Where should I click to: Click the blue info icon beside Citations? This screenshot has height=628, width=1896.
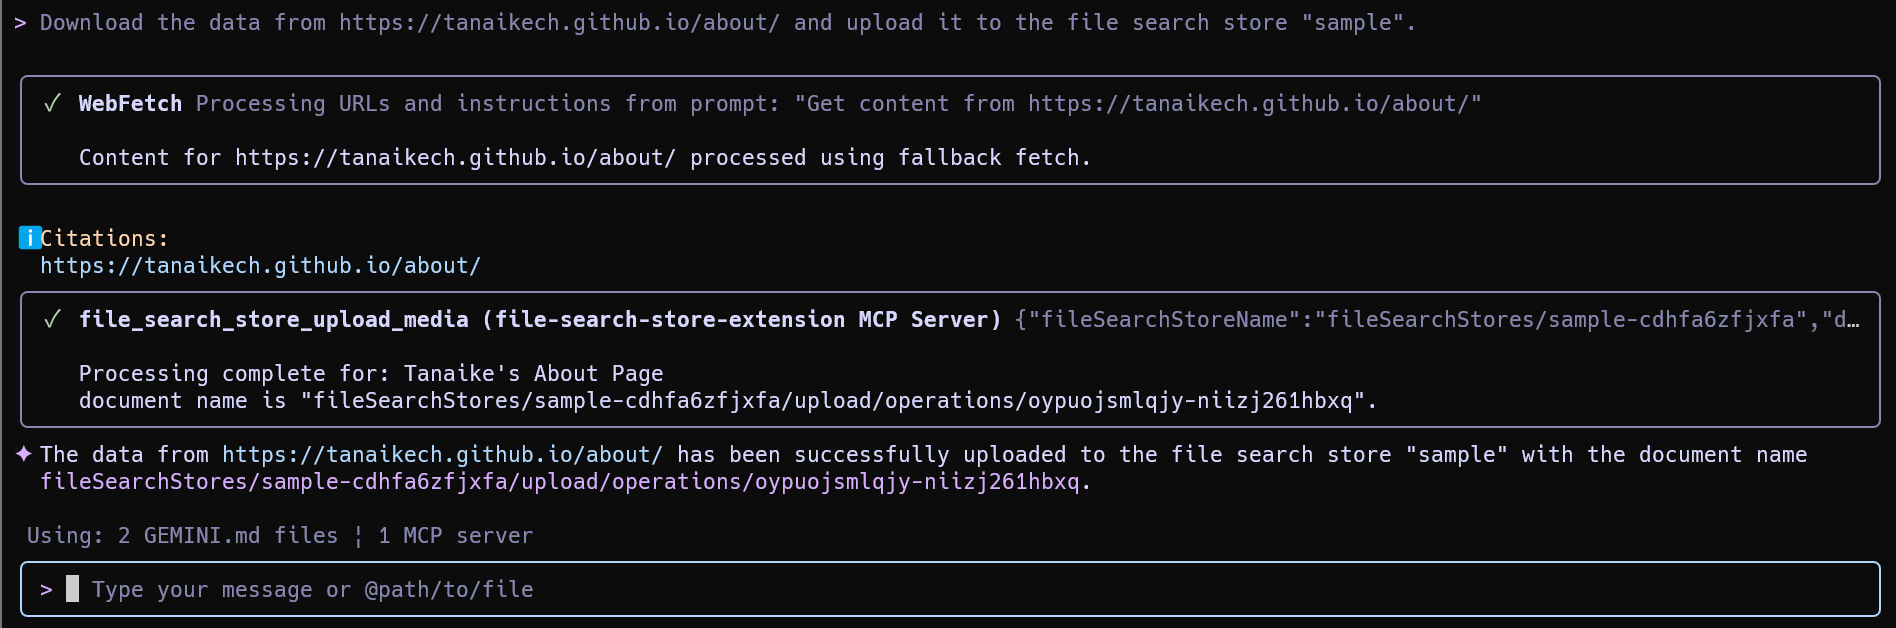tap(30, 238)
